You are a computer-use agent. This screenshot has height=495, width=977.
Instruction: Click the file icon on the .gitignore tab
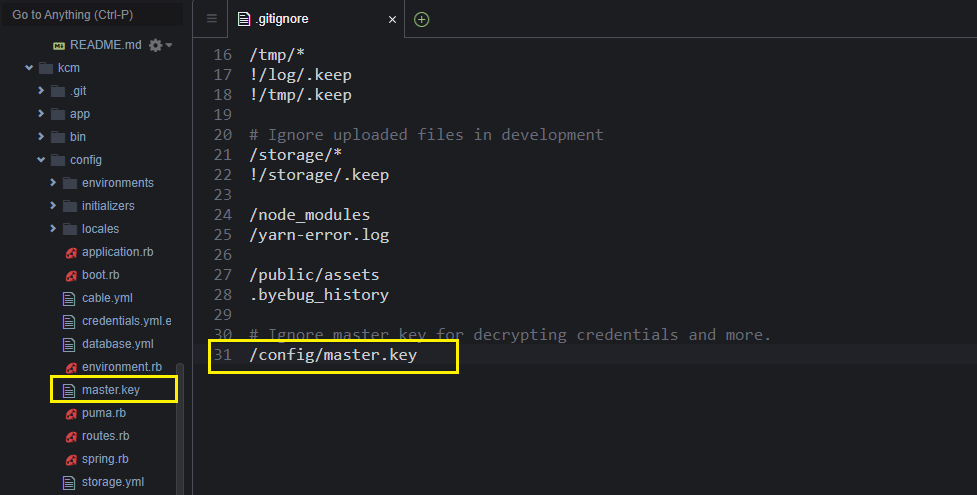(x=244, y=19)
